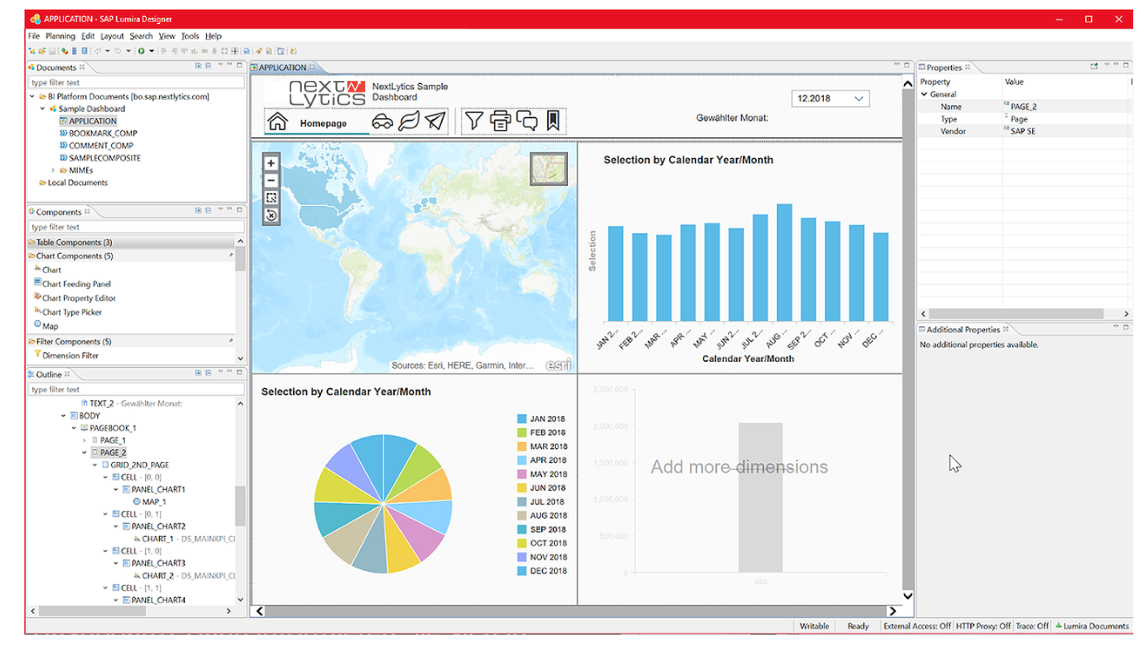Click the Homepage home icon
This screenshot has width=1146, height=648.
tap(278, 122)
